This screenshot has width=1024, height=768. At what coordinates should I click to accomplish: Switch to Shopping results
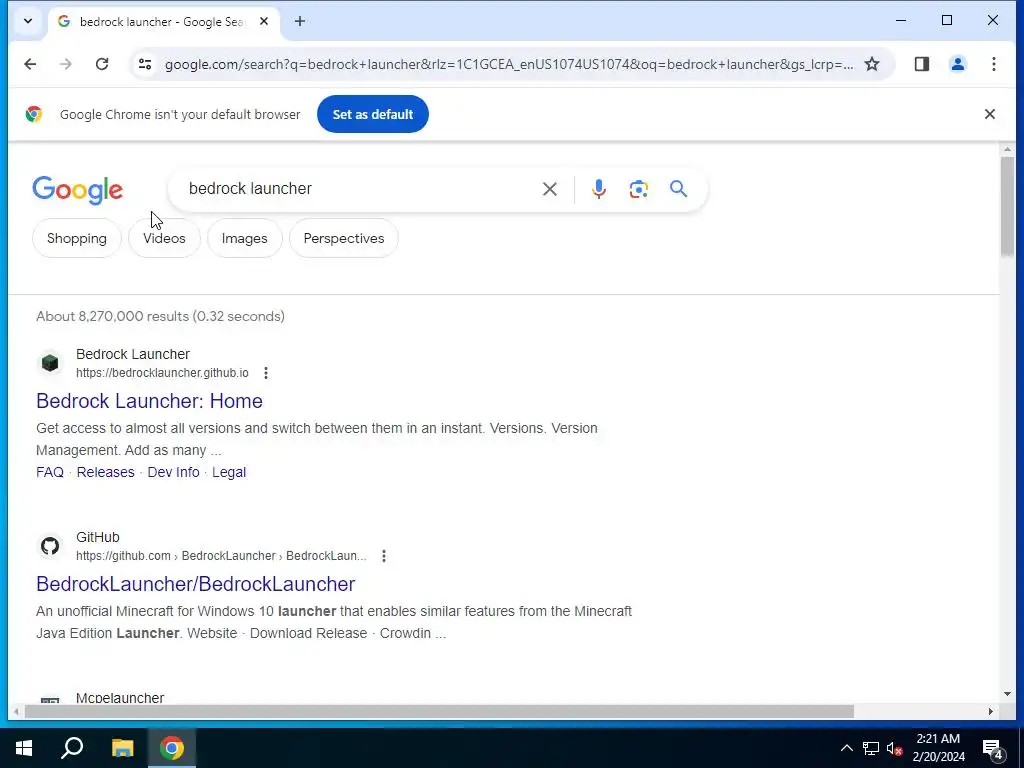[76, 238]
